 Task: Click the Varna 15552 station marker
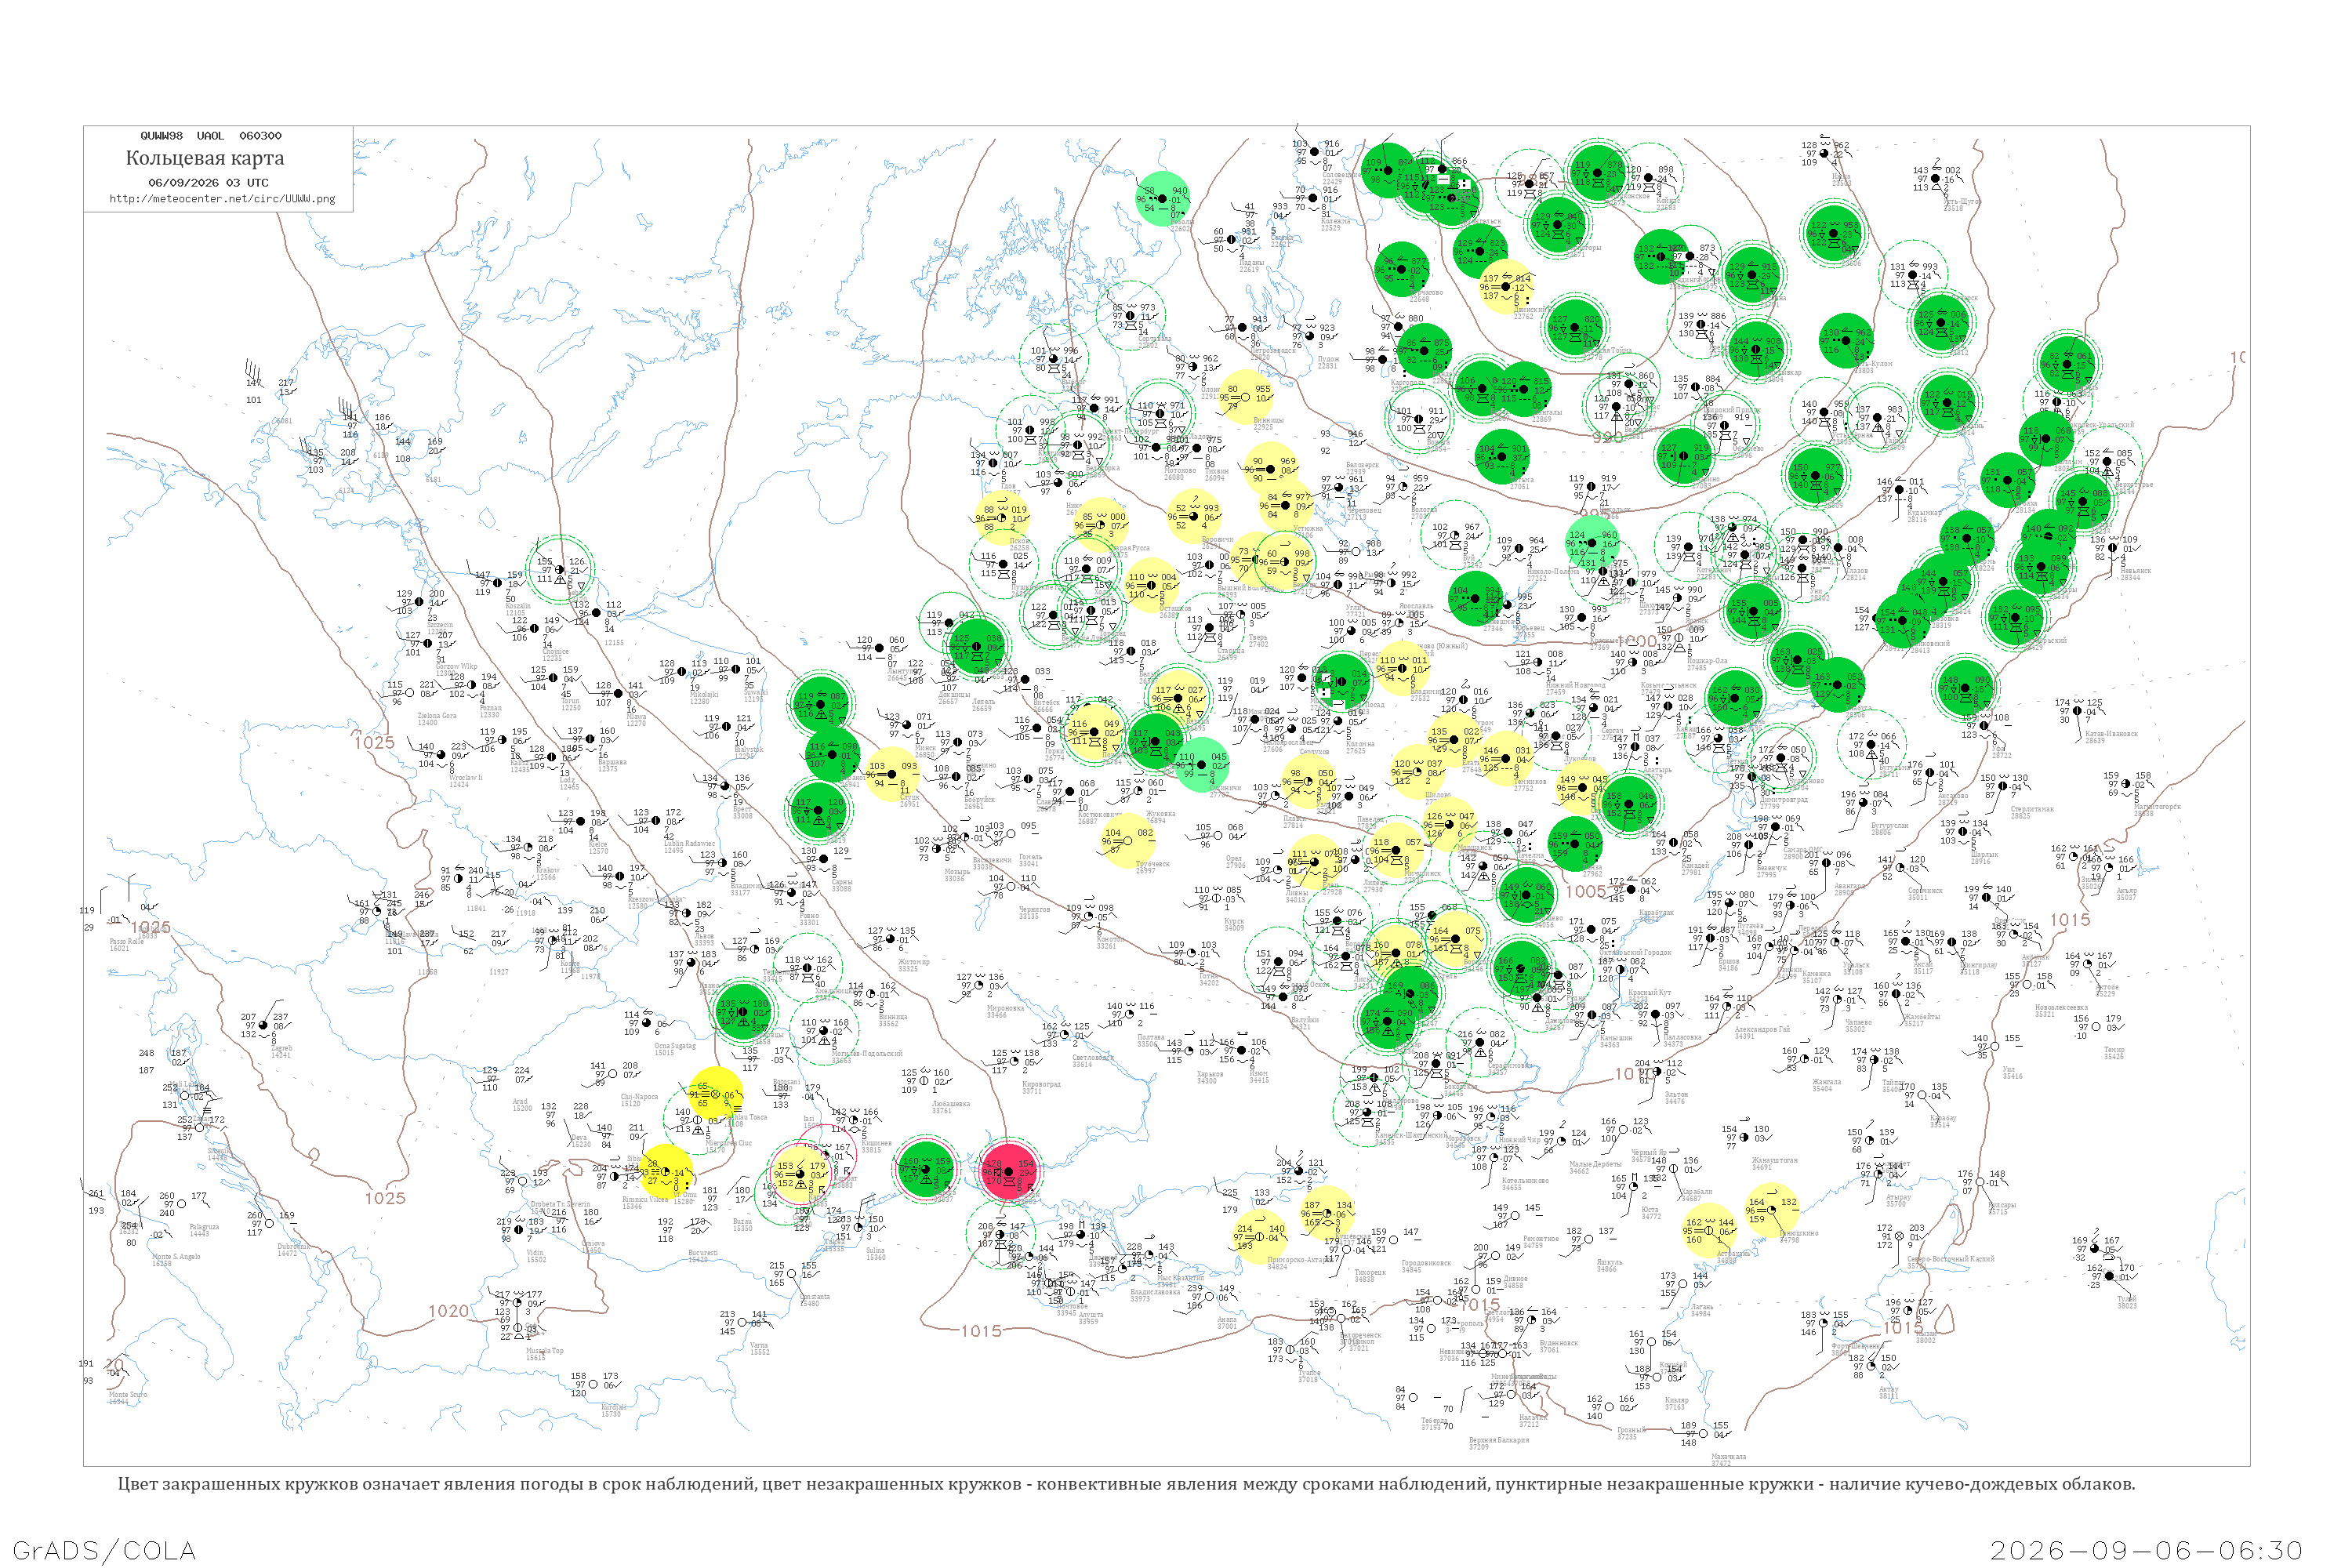[743, 1323]
